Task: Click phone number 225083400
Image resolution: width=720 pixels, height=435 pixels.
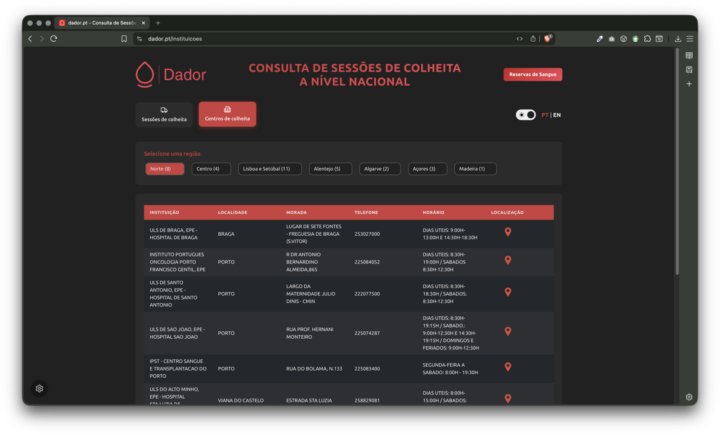Action: (367, 369)
